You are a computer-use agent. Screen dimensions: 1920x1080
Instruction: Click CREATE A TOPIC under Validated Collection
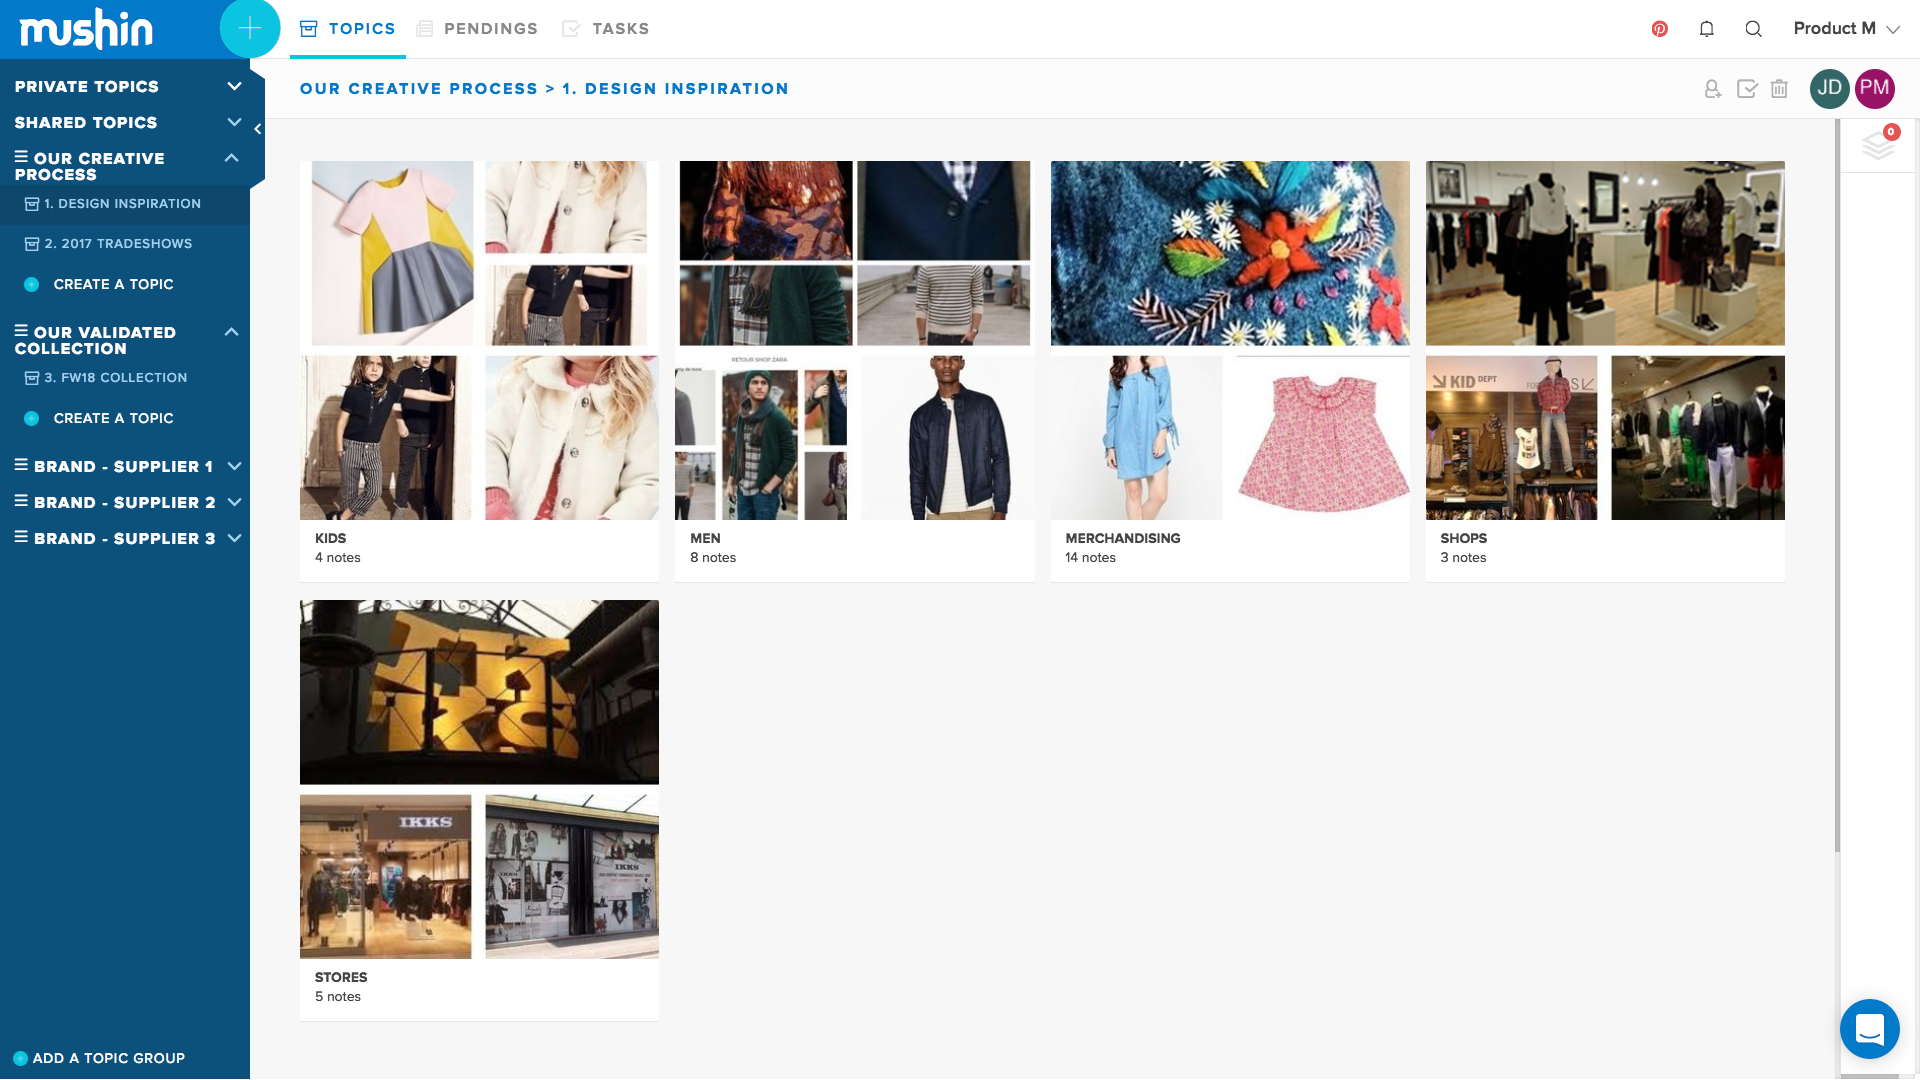pyautogui.click(x=113, y=418)
